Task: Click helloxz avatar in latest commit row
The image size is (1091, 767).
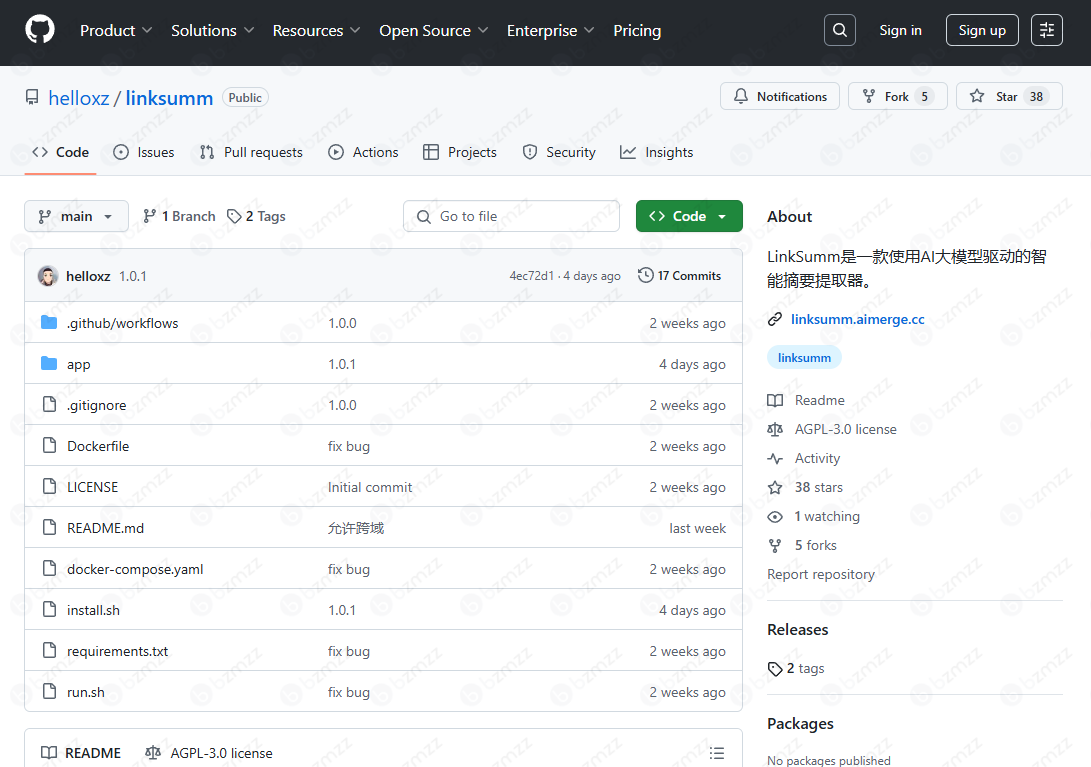Action: coord(48,276)
